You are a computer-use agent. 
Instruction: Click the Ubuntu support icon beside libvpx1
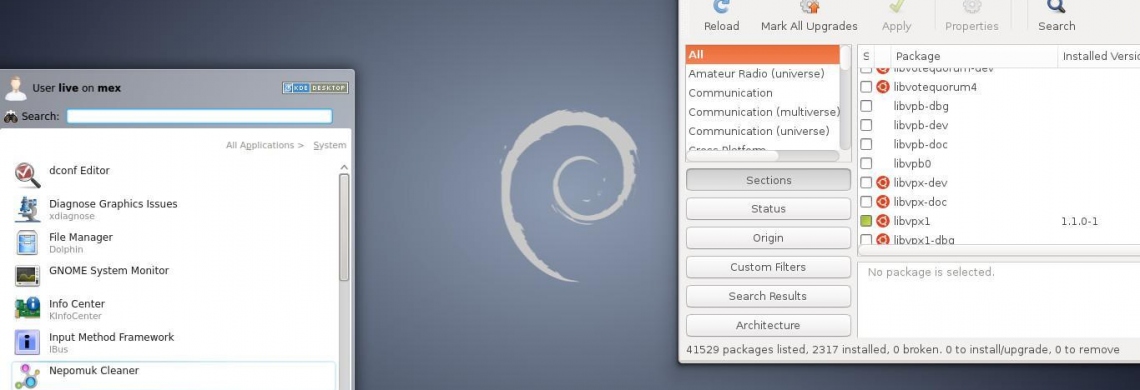[883, 220]
